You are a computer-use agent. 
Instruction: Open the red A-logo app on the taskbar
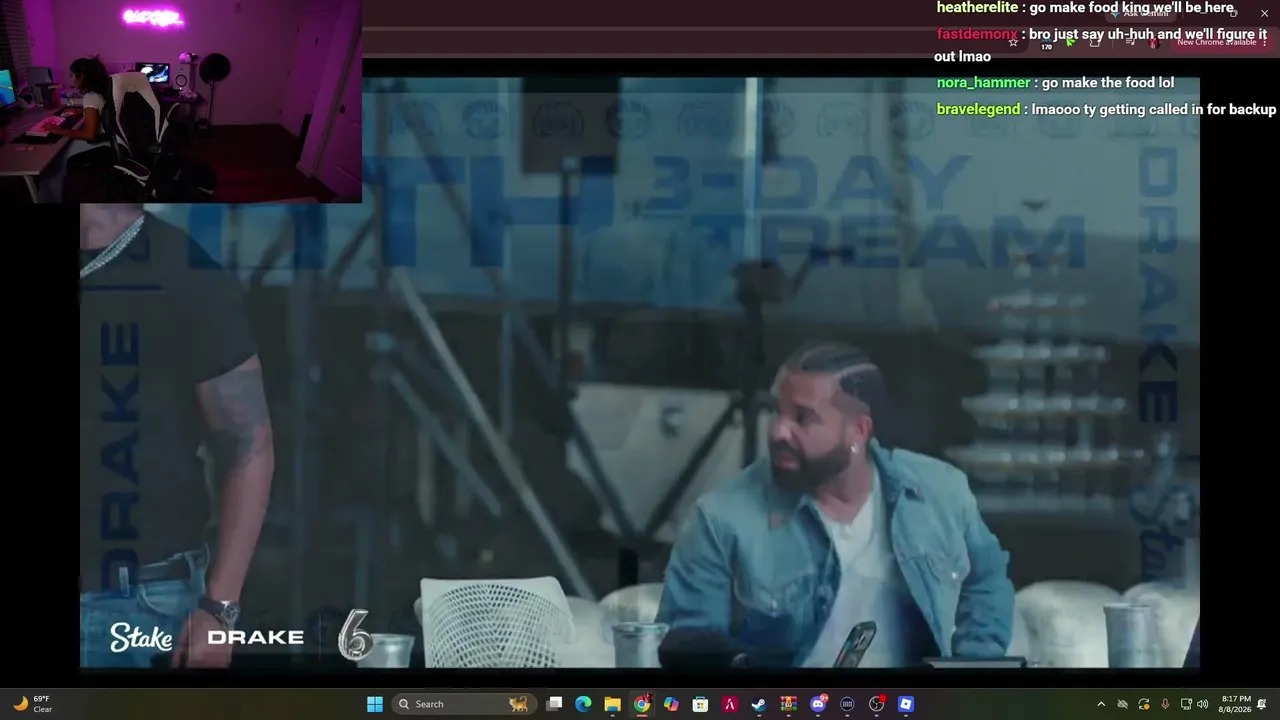coord(730,704)
